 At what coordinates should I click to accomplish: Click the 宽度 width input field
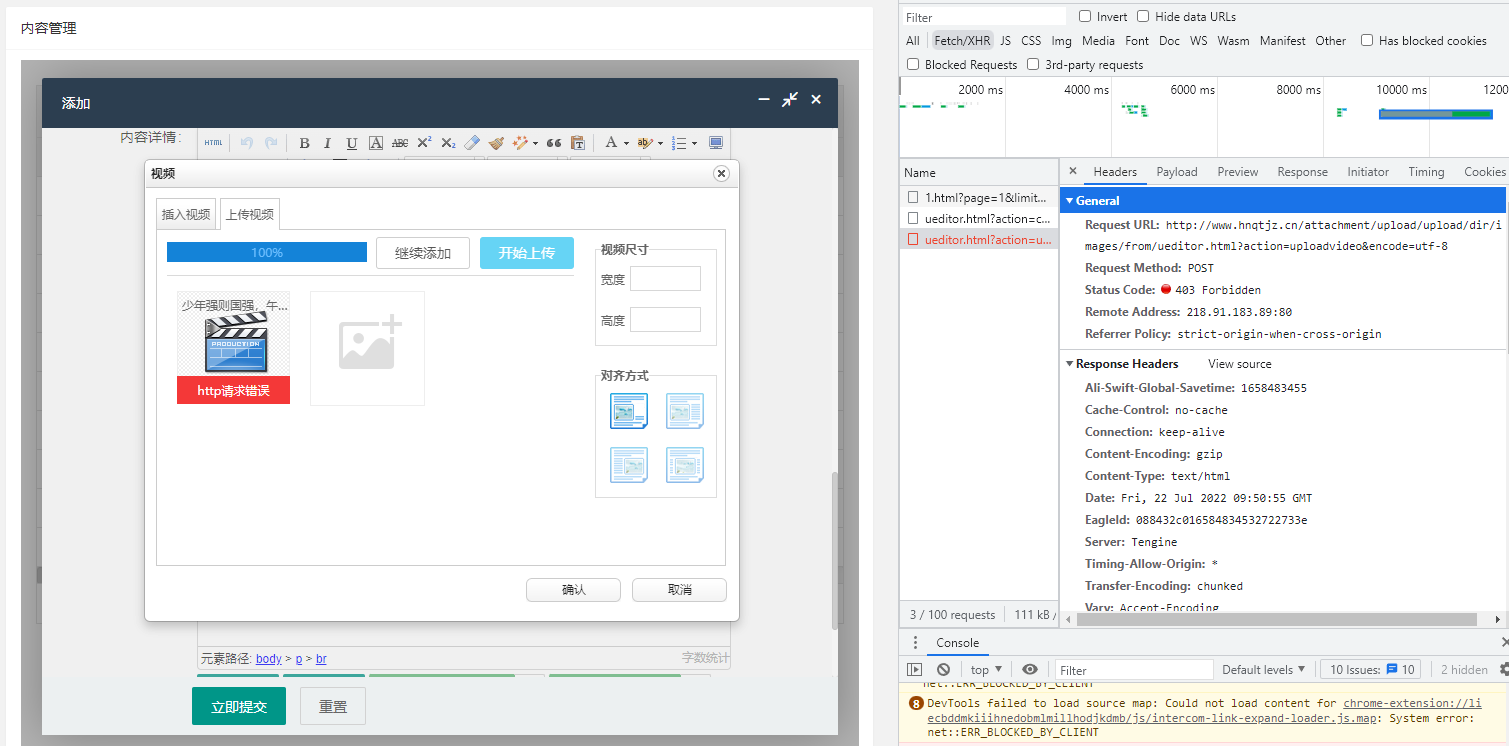click(x=665, y=279)
